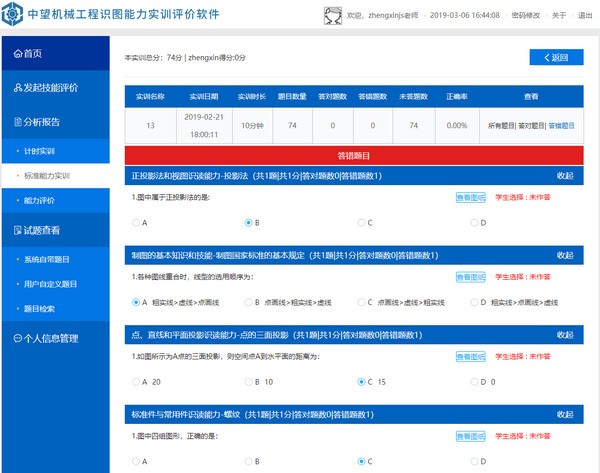The height and width of the screenshot is (473, 600).
Task: Select option B 10 distance answer
Action: click(248, 382)
